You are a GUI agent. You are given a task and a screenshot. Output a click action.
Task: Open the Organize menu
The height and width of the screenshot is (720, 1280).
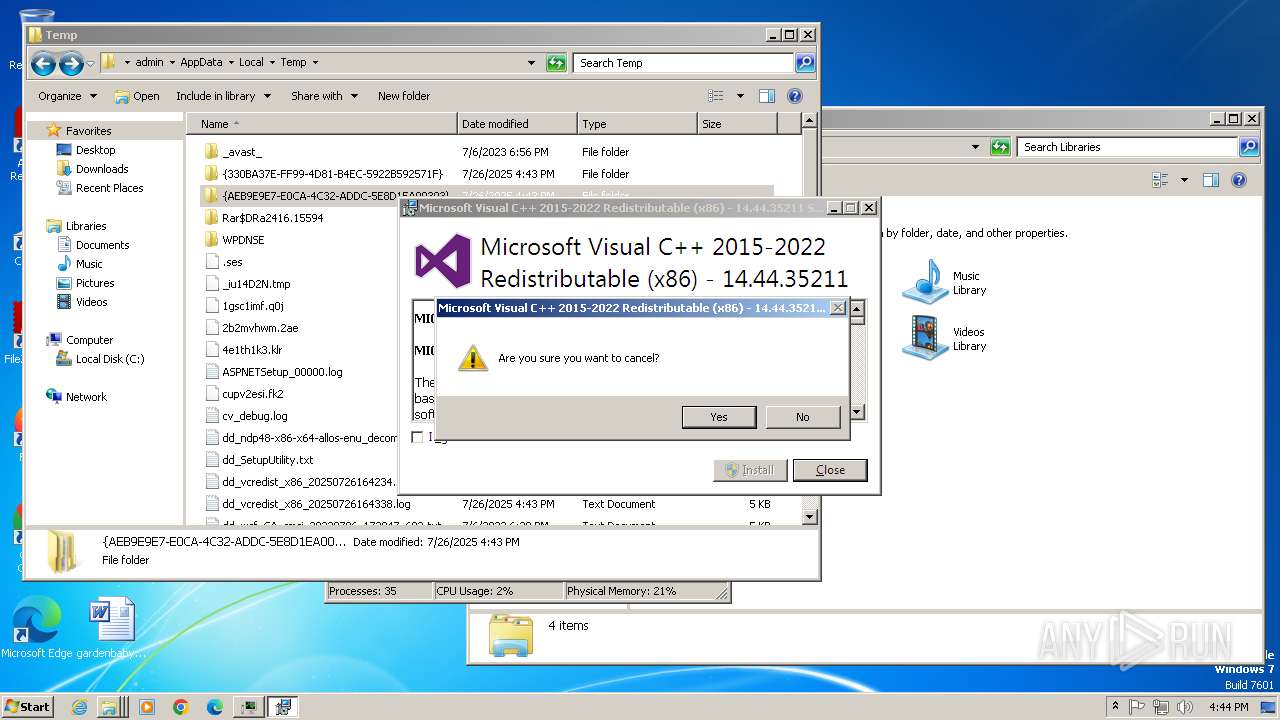tap(68, 96)
